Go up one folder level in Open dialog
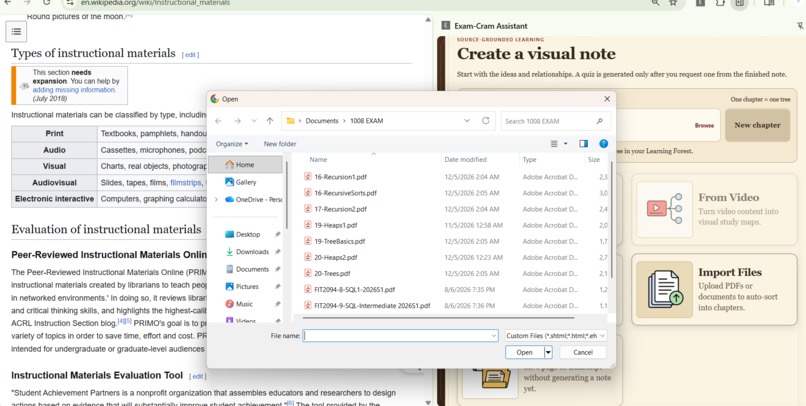This screenshot has width=806, height=406. click(270, 121)
